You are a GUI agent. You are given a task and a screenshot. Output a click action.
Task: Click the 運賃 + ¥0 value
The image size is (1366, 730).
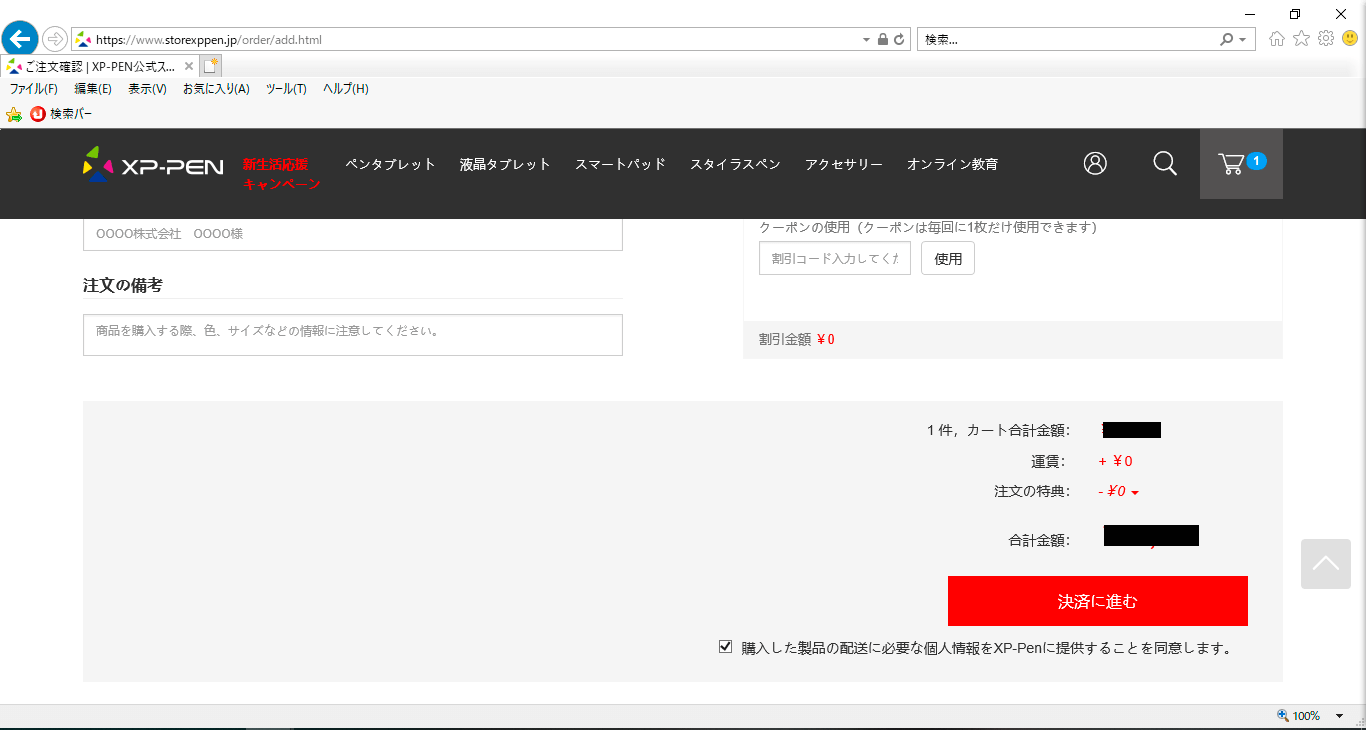point(1115,461)
